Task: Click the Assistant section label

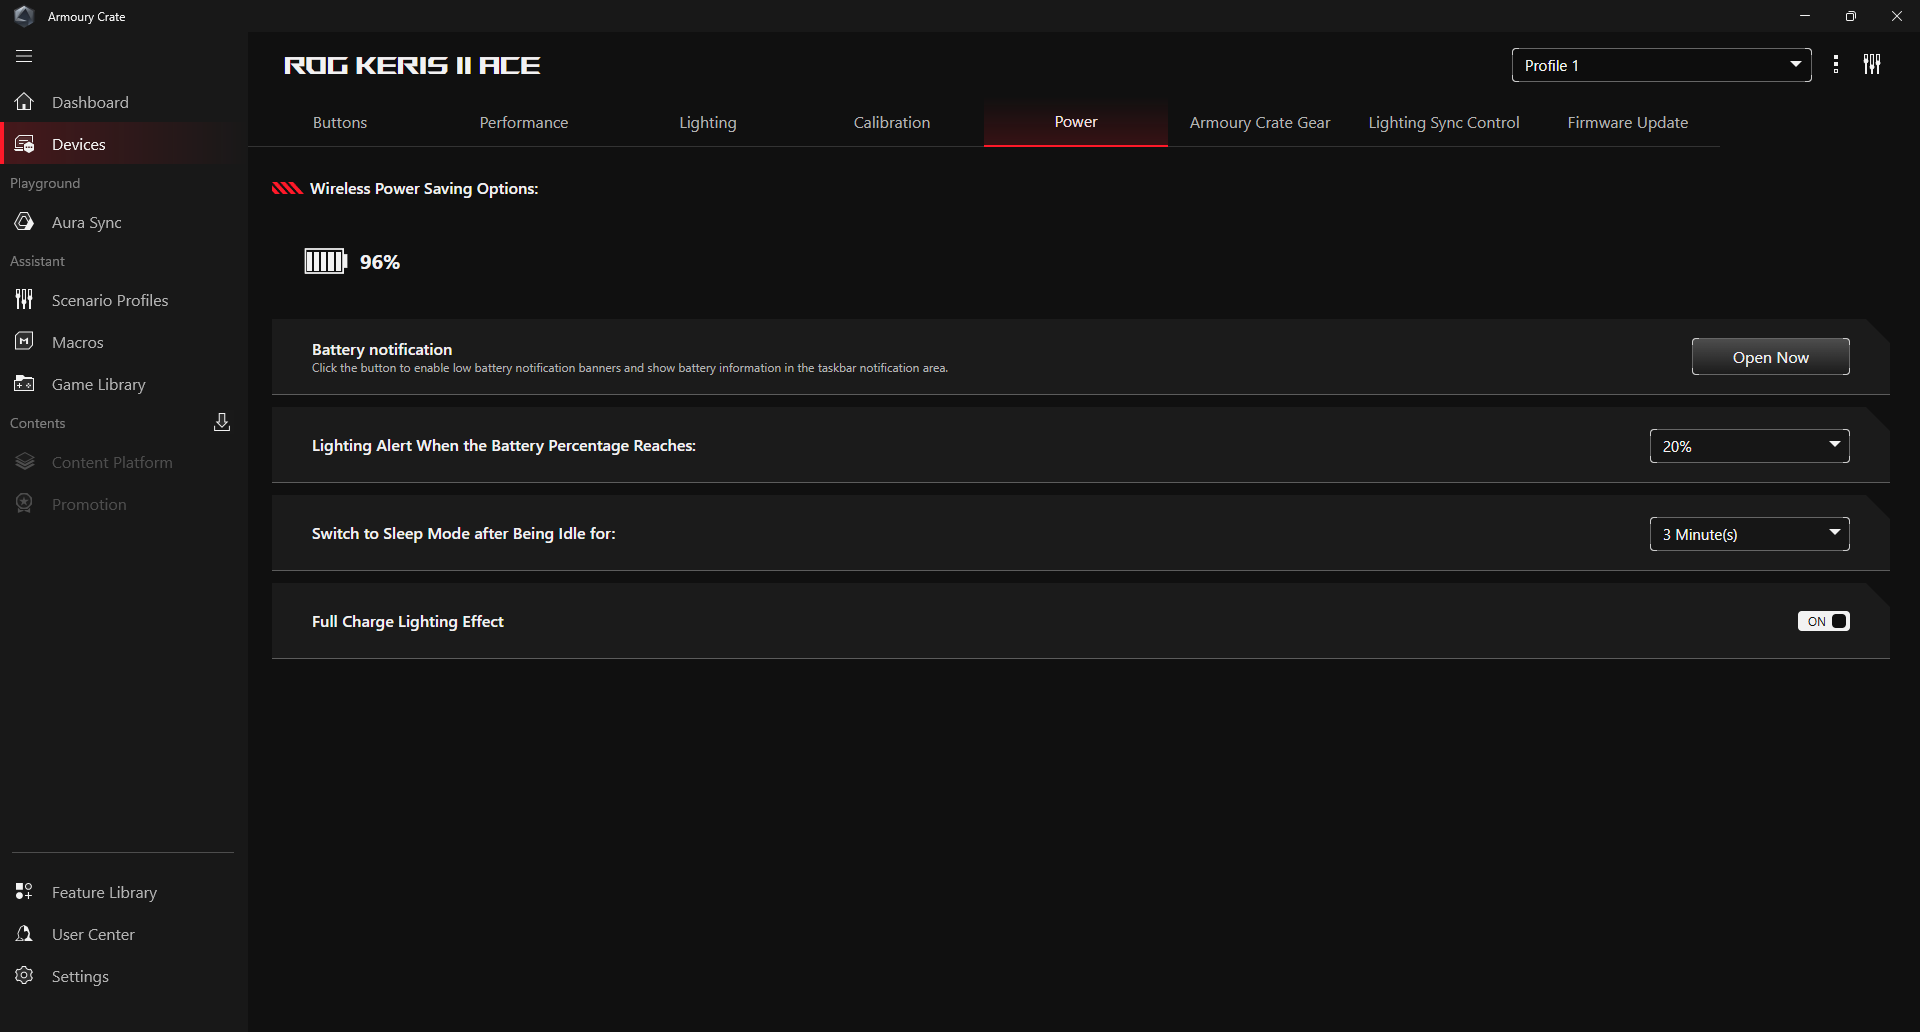Action: (x=37, y=261)
